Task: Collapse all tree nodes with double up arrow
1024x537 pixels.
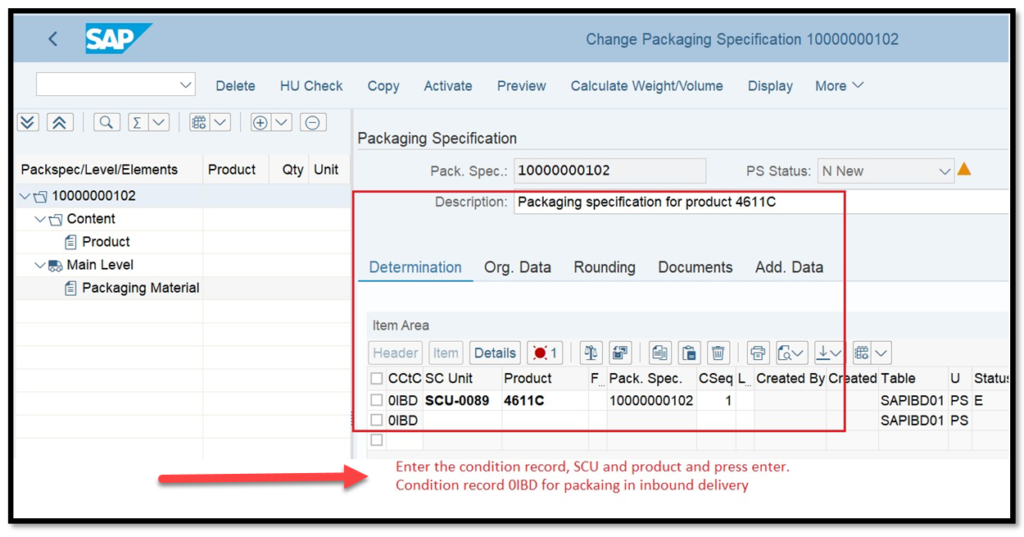Action: tap(59, 122)
